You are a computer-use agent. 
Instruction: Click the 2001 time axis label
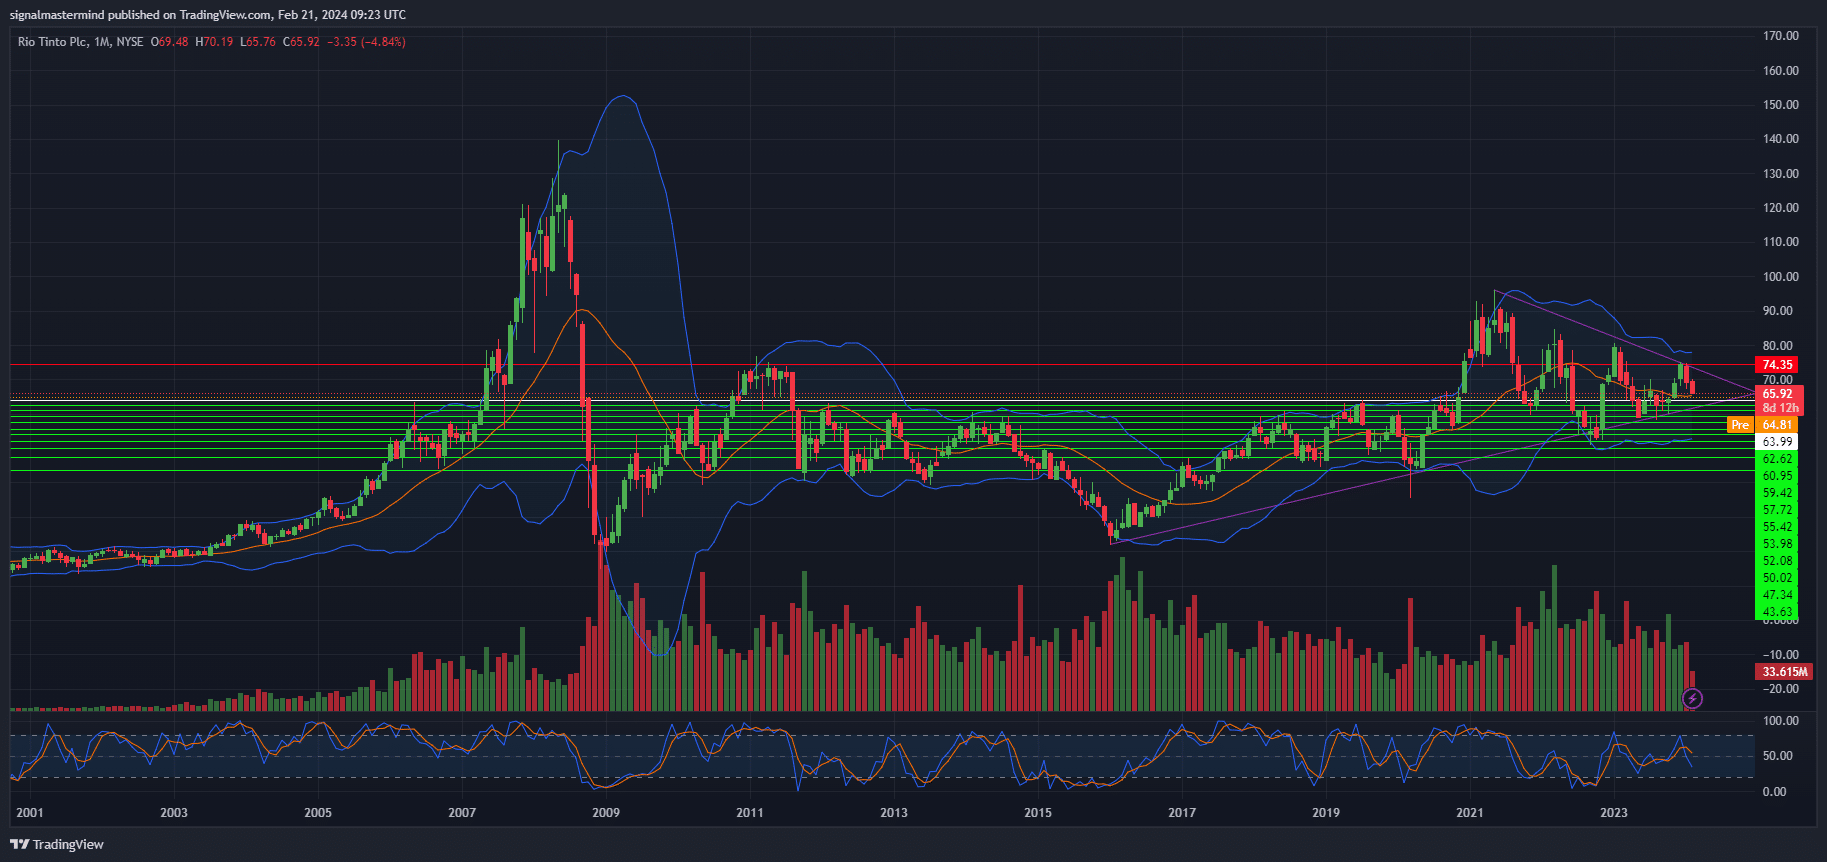(x=30, y=813)
